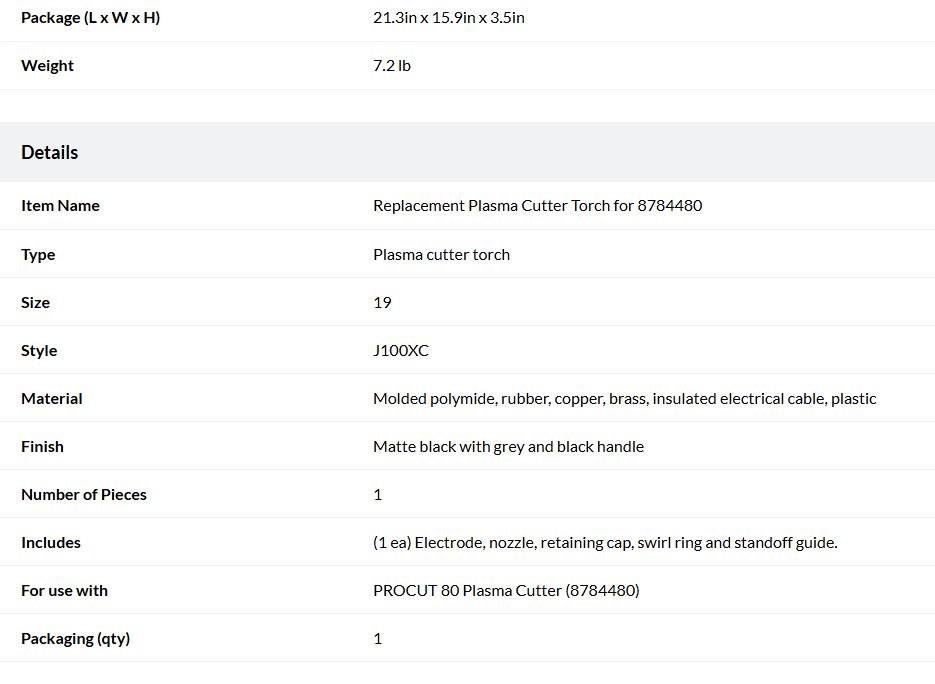Select the Style label
The height and width of the screenshot is (684, 935).
tap(39, 351)
